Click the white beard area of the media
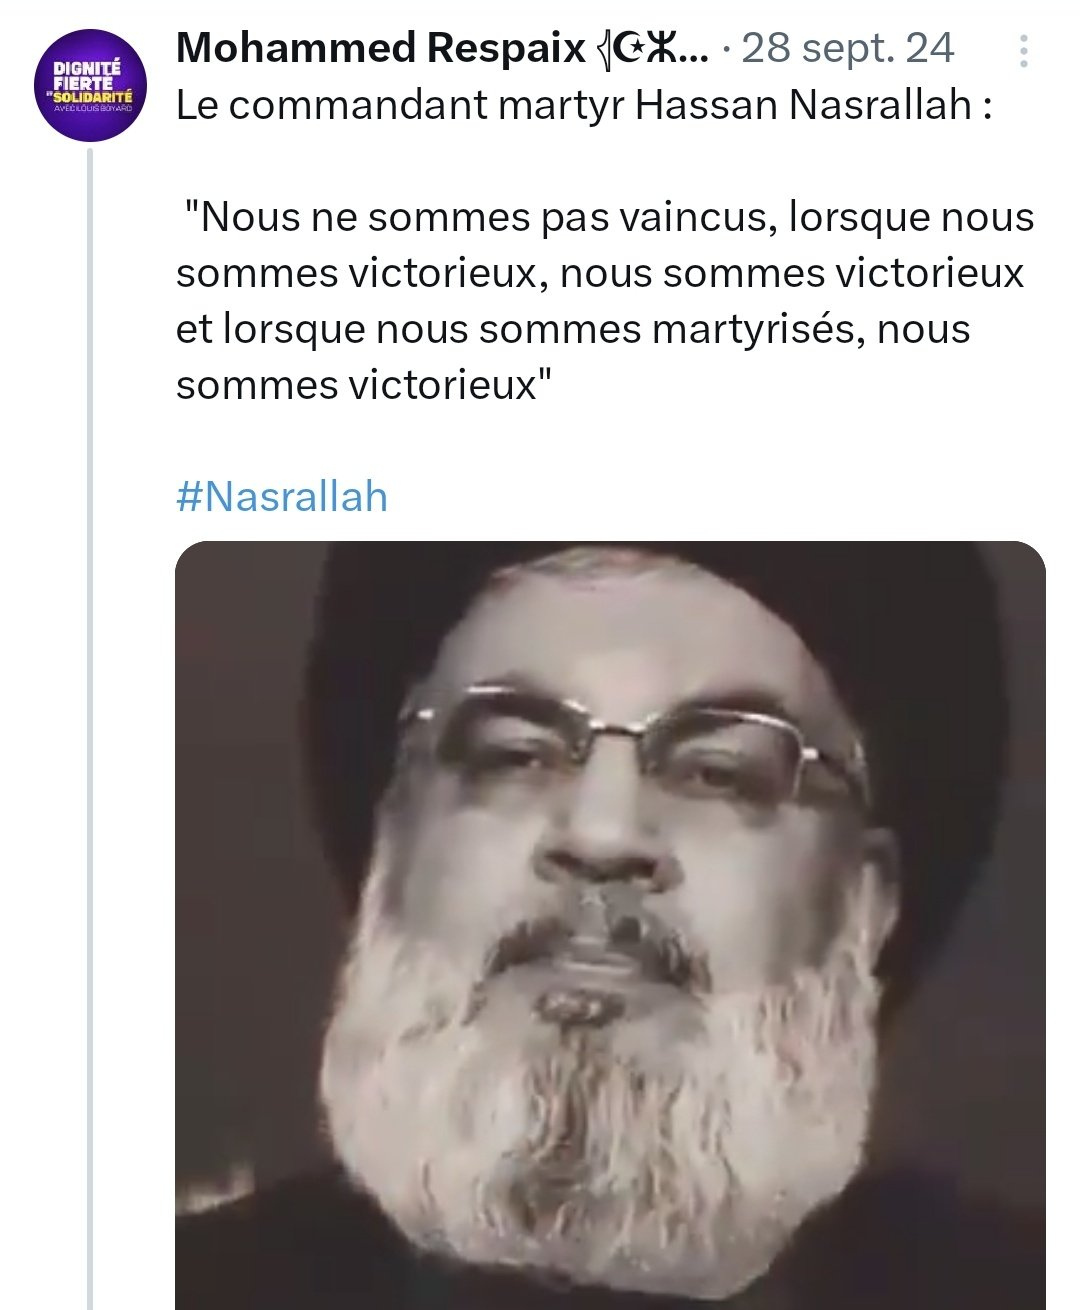 coord(600,1080)
